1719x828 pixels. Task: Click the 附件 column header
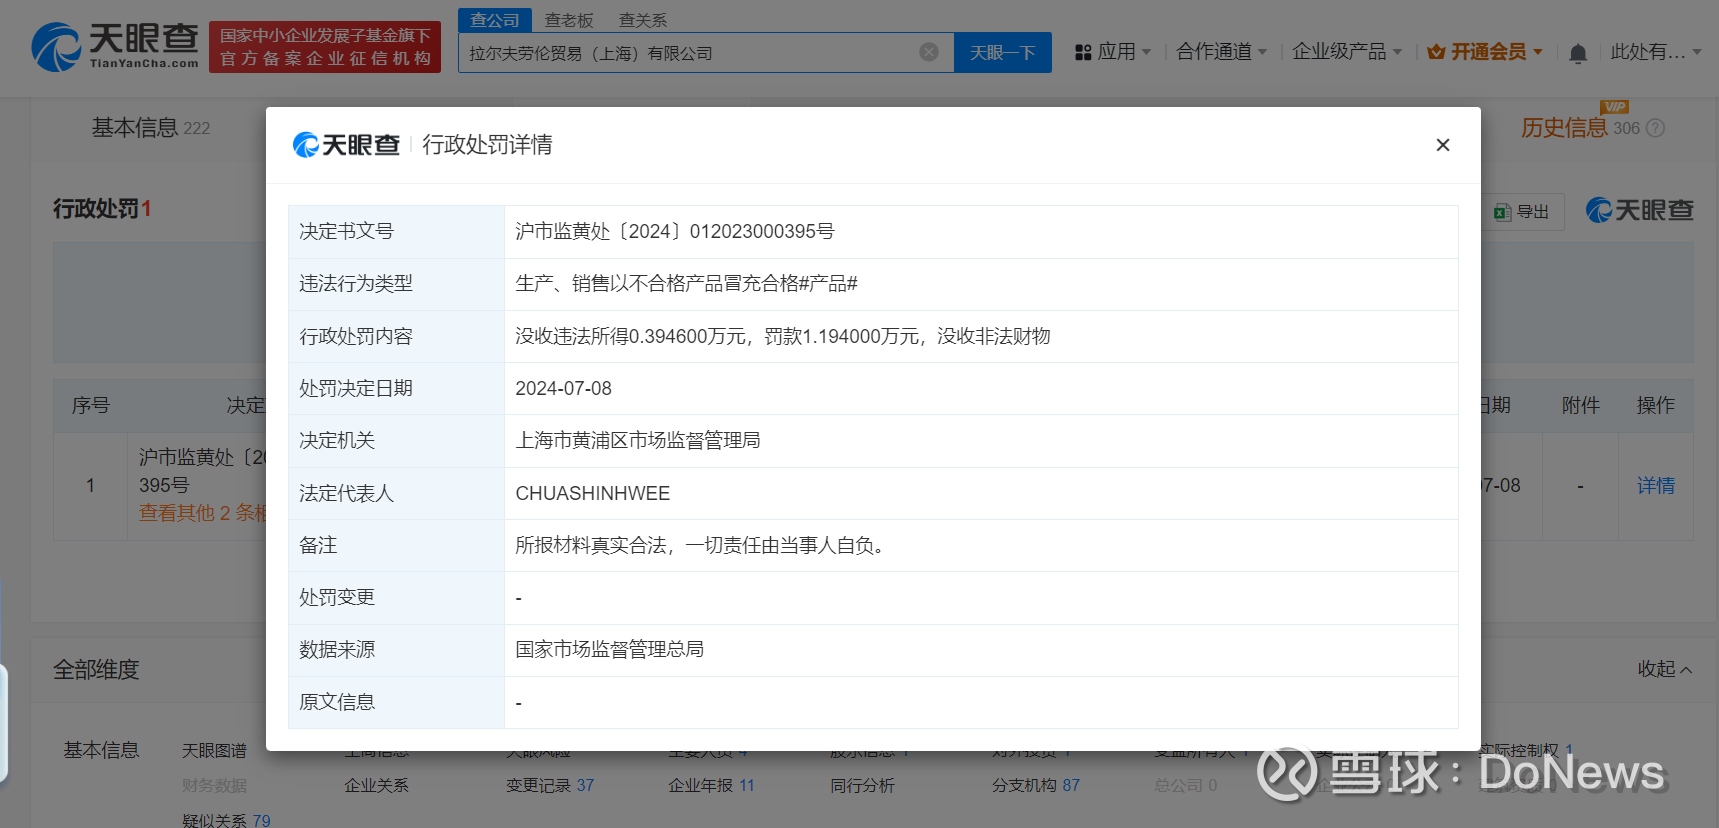(x=1581, y=405)
